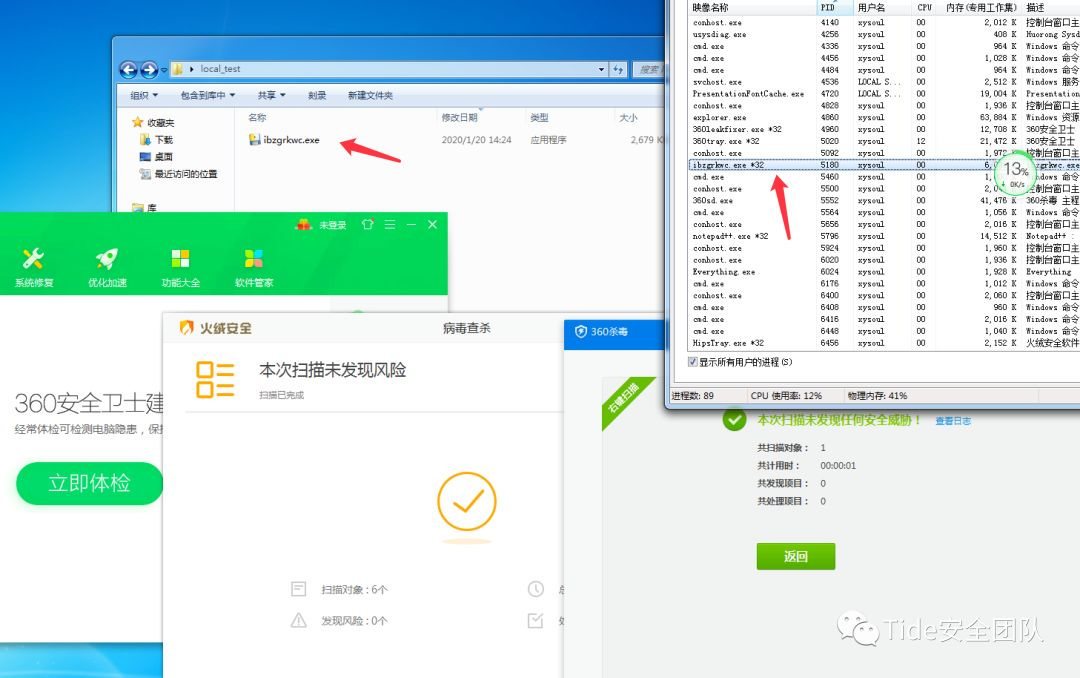This screenshot has height=678, width=1080.
Task: Select the PresentationFontCache.exe process row
Action: [x=884, y=94]
